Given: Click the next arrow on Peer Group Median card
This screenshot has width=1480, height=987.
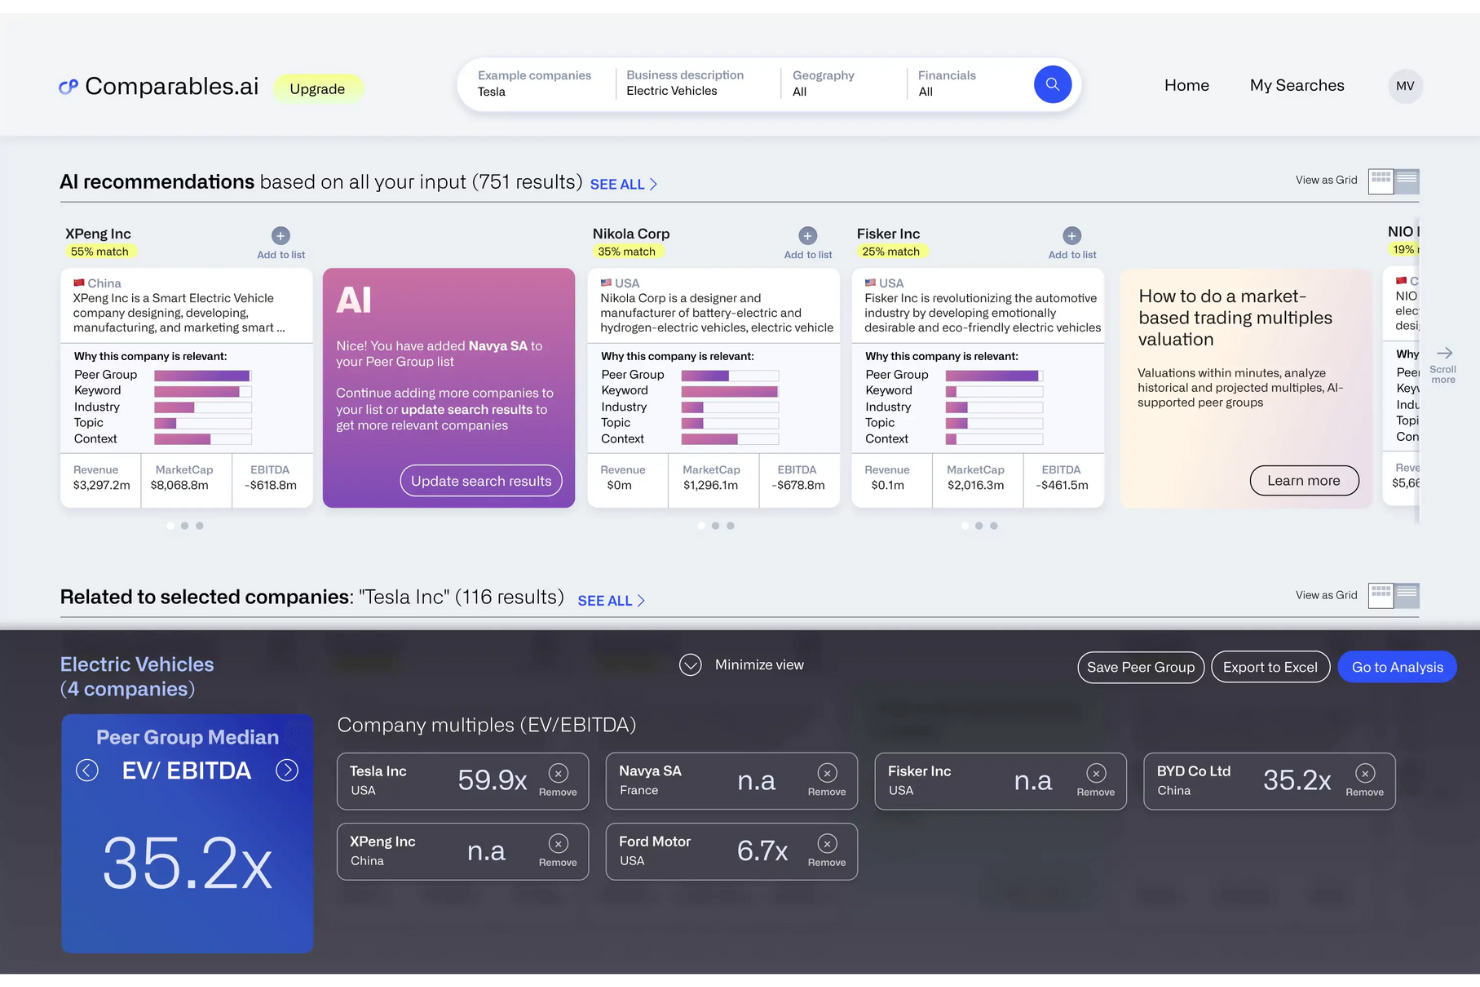Looking at the screenshot, I should click(288, 770).
